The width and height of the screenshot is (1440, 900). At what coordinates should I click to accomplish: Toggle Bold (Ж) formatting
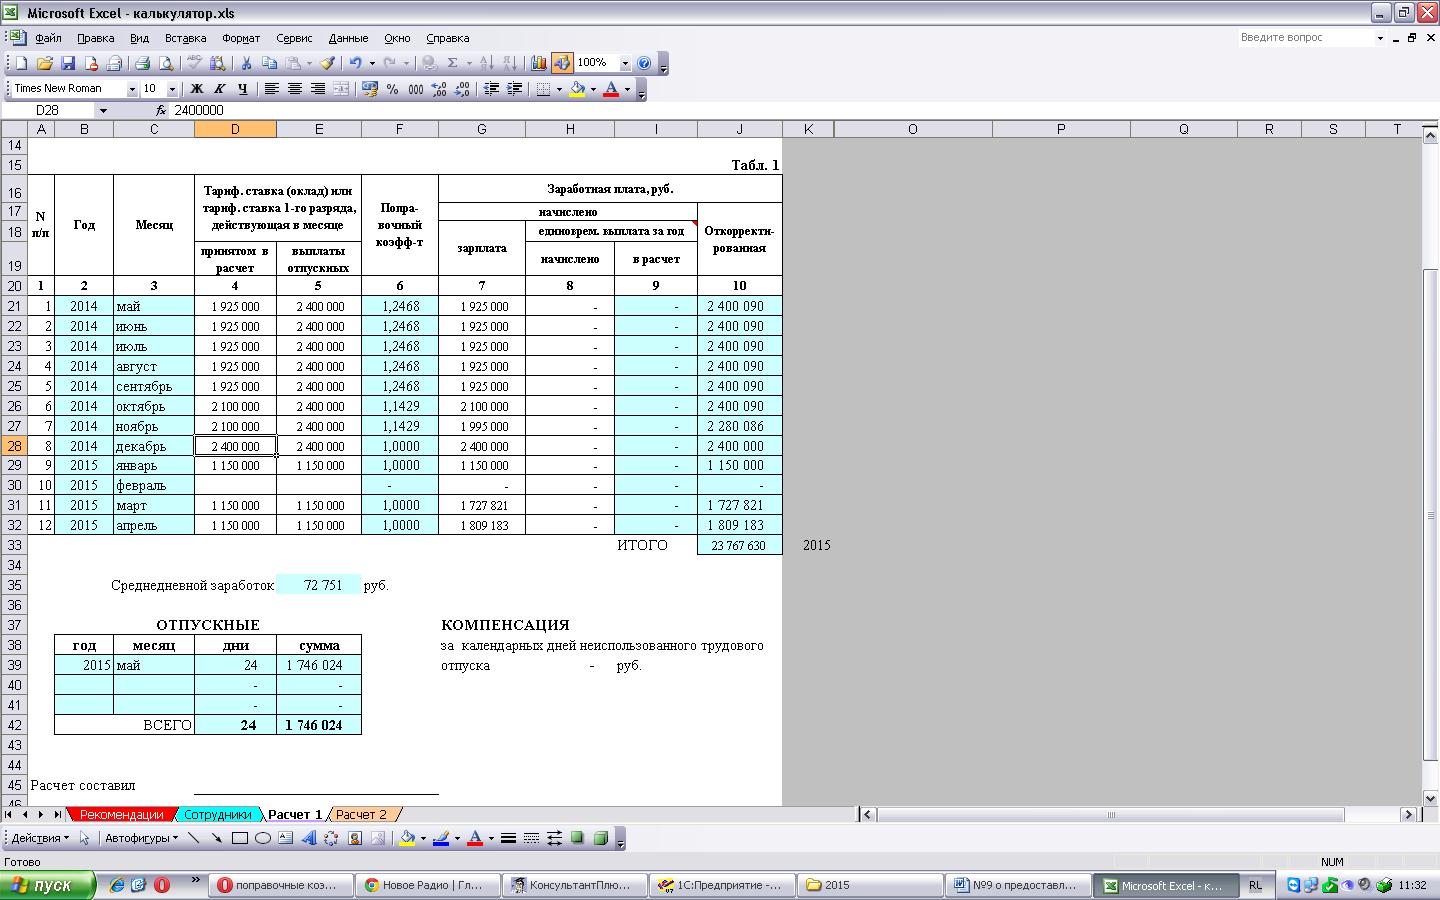tap(197, 89)
